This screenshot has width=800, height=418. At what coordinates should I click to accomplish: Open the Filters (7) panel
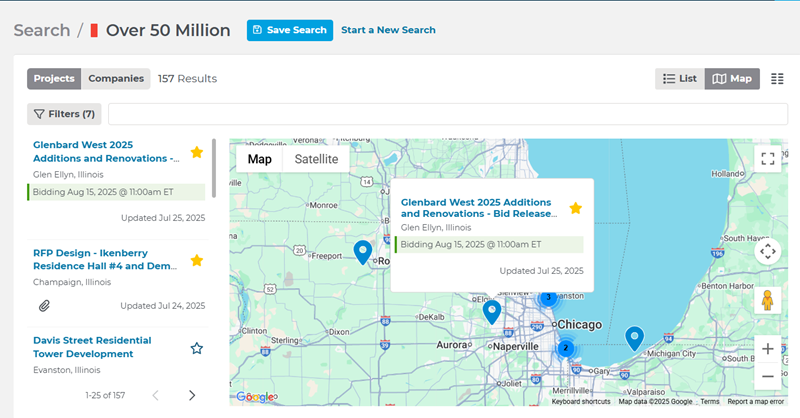point(64,114)
